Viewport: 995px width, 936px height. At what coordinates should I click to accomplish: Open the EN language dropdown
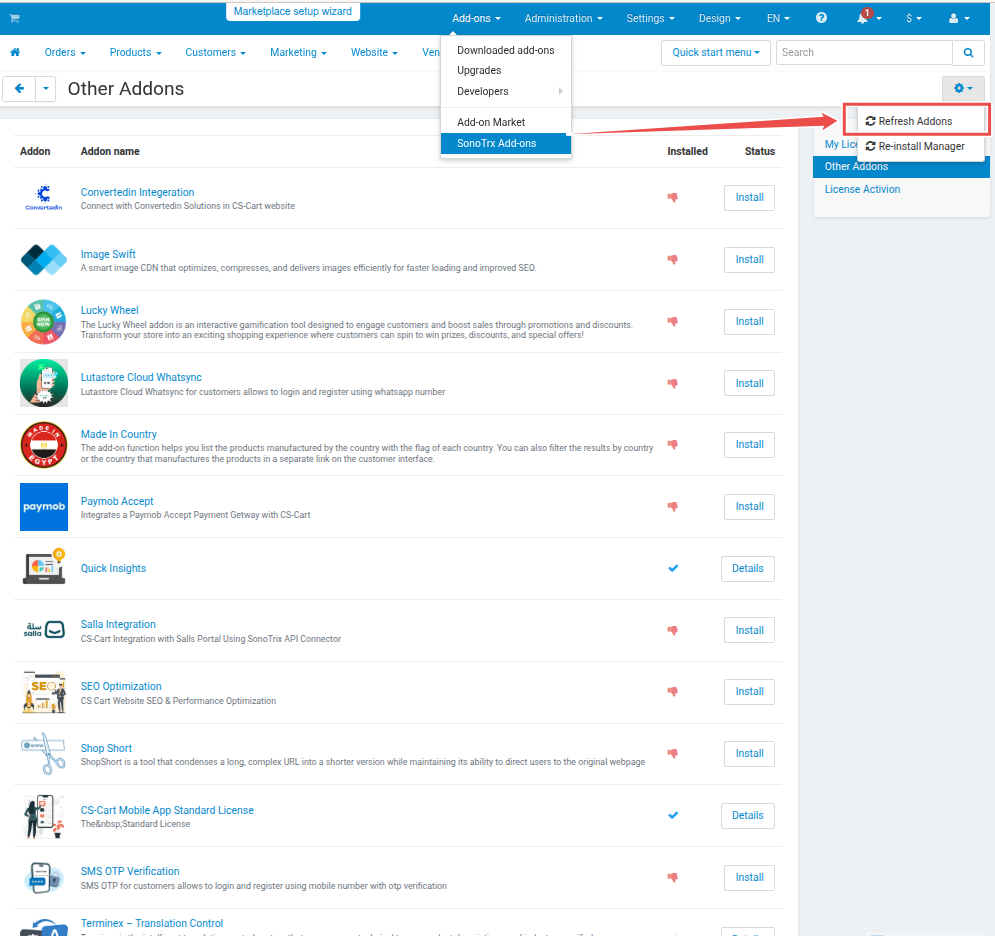click(x=777, y=18)
